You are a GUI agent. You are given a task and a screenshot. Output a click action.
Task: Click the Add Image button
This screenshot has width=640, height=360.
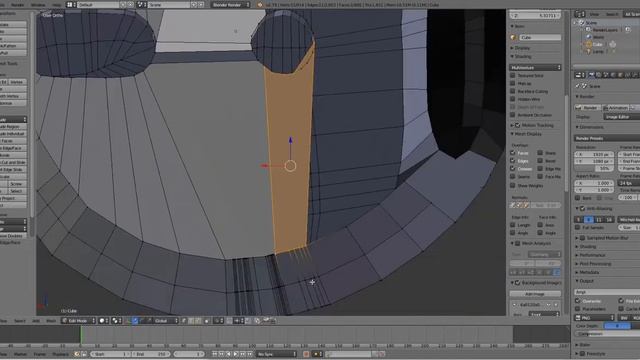click(535, 294)
